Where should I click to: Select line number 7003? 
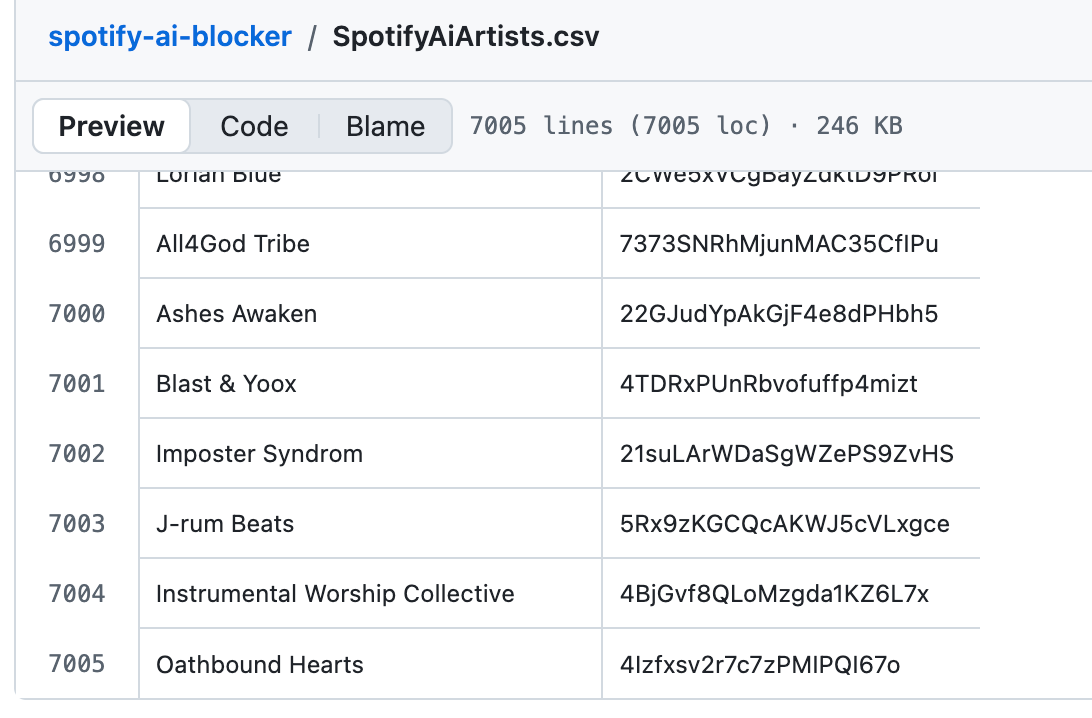pos(77,524)
